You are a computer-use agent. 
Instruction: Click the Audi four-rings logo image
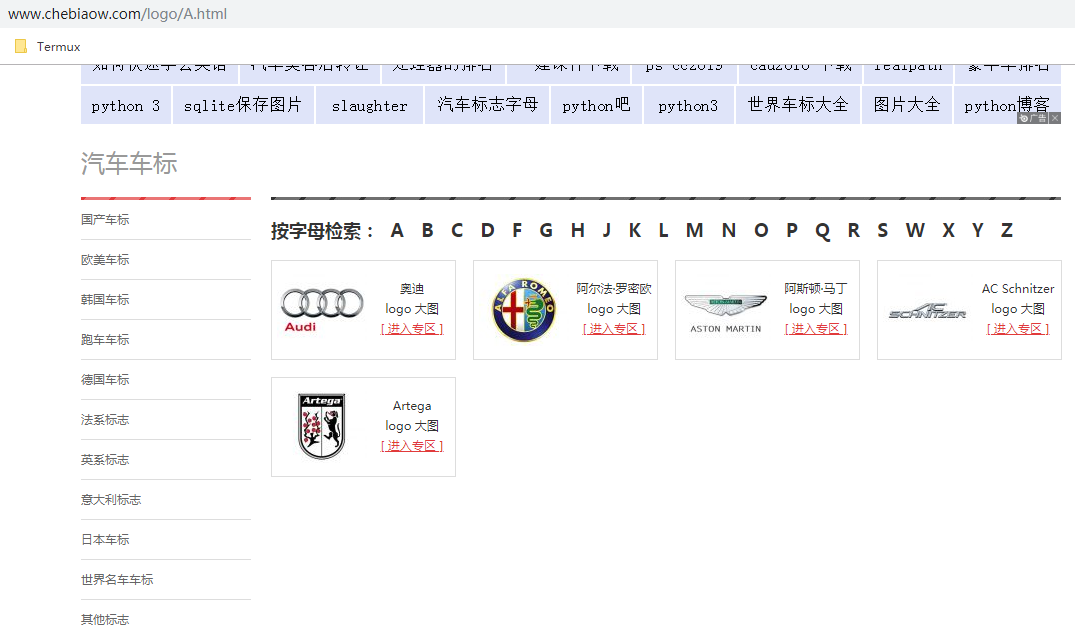tap(322, 310)
